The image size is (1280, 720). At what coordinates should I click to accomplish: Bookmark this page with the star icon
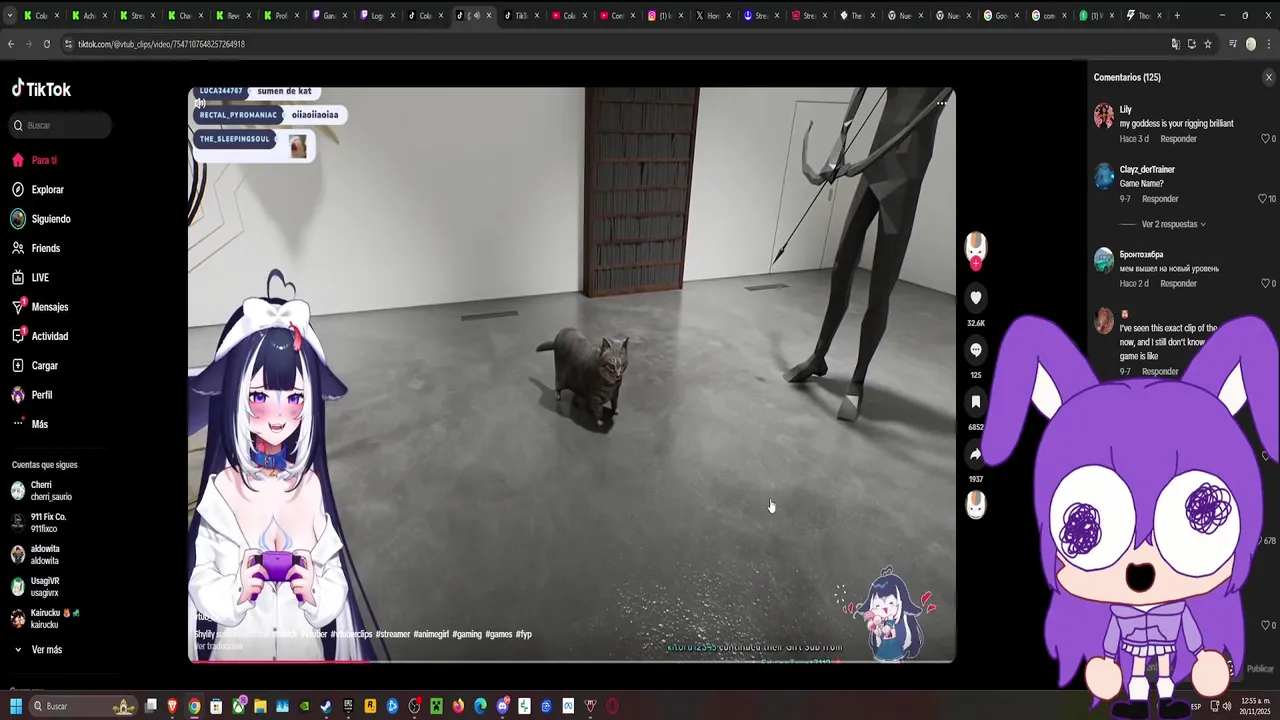[1208, 44]
